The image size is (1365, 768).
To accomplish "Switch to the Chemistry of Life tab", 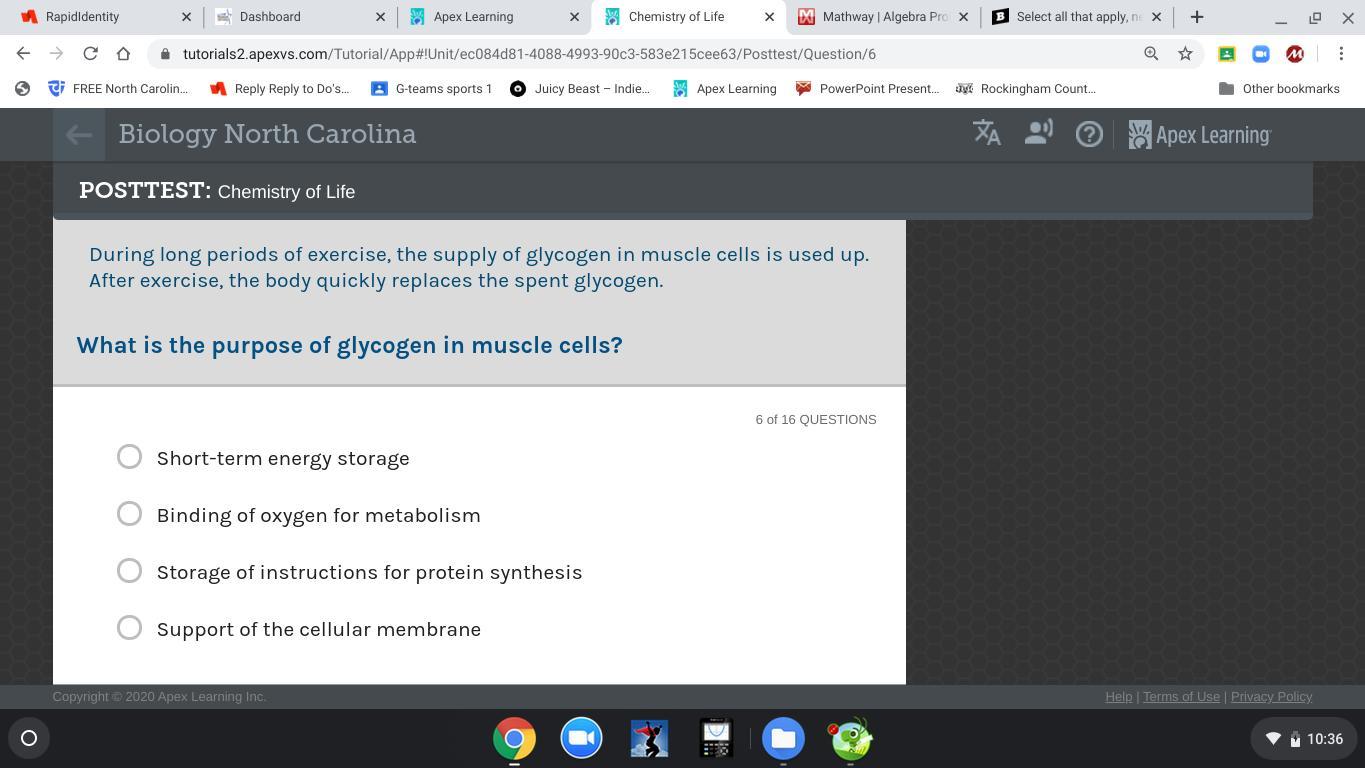I will (689, 17).
